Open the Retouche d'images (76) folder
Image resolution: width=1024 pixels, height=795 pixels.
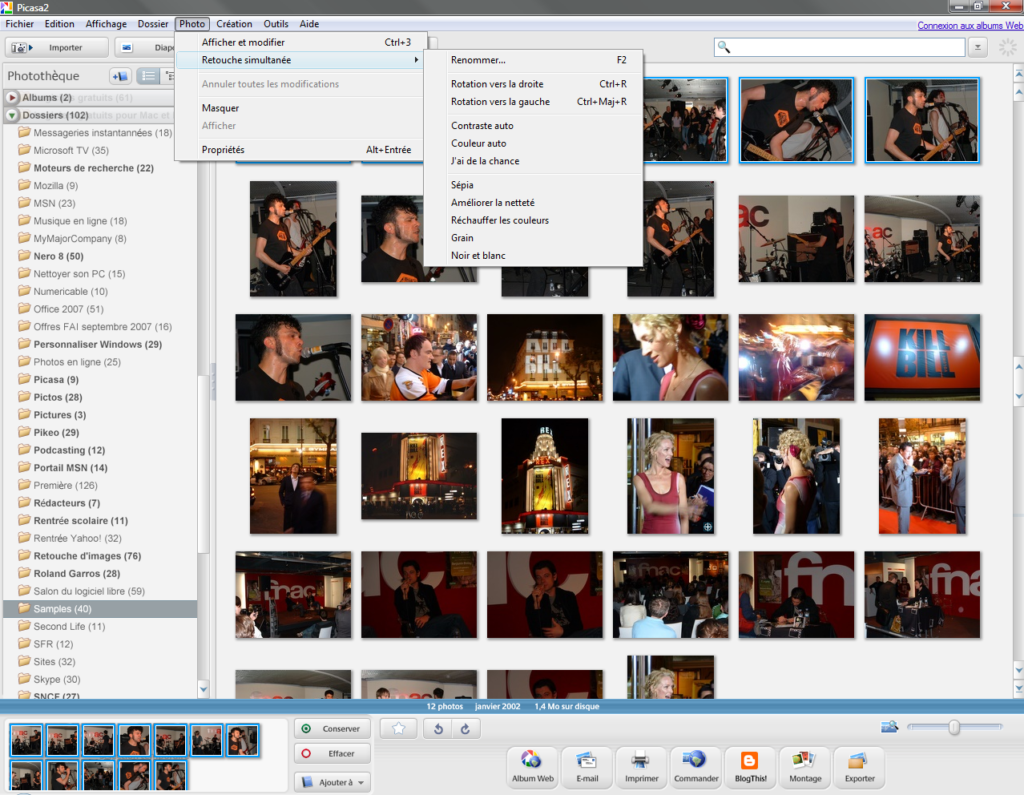click(x=87, y=555)
